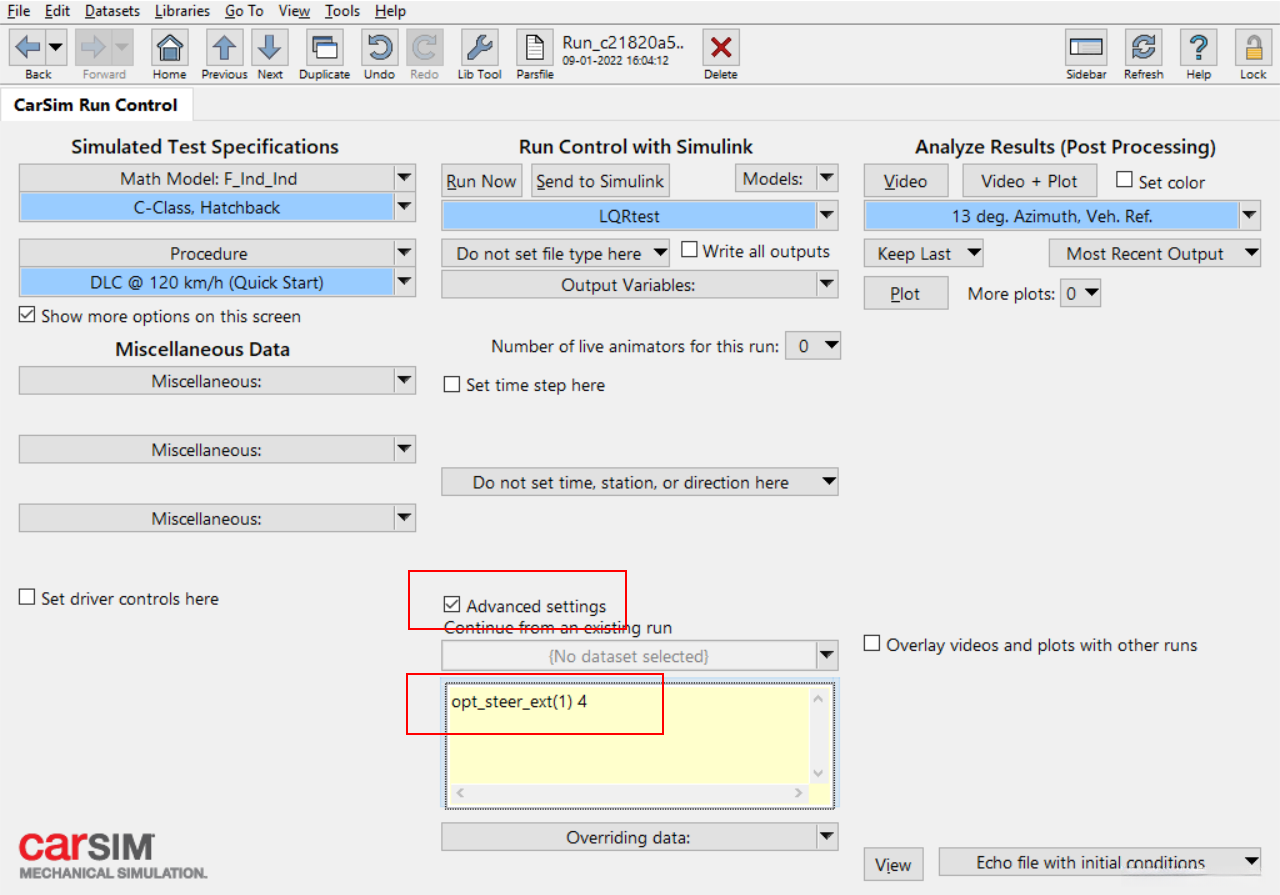Open the LQRtest Simulink model link
This screenshot has height=895, width=1280.
629,215
